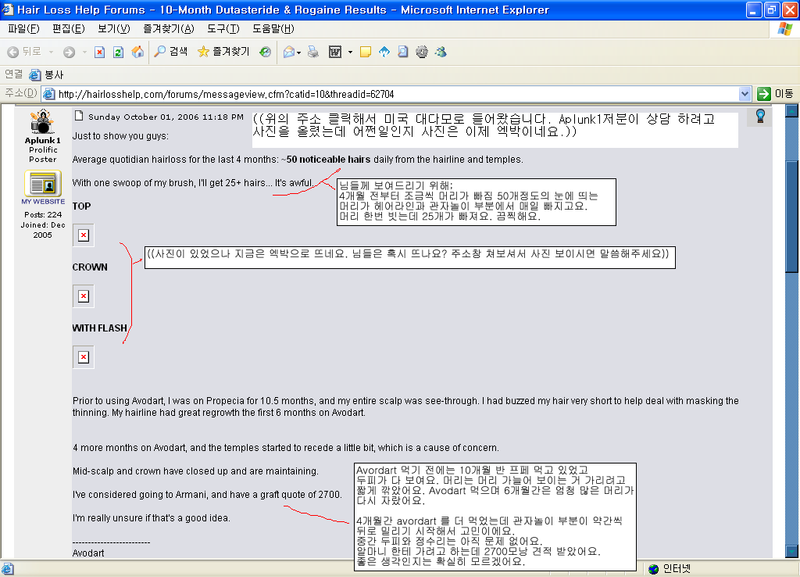
Task: Click the 'Posts: 224' text
Action: (43, 215)
